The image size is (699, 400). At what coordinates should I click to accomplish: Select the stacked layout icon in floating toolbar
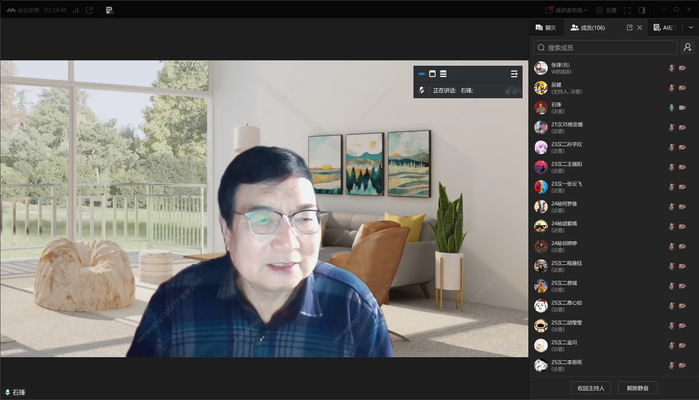pyautogui.click(x=443, y=74)
